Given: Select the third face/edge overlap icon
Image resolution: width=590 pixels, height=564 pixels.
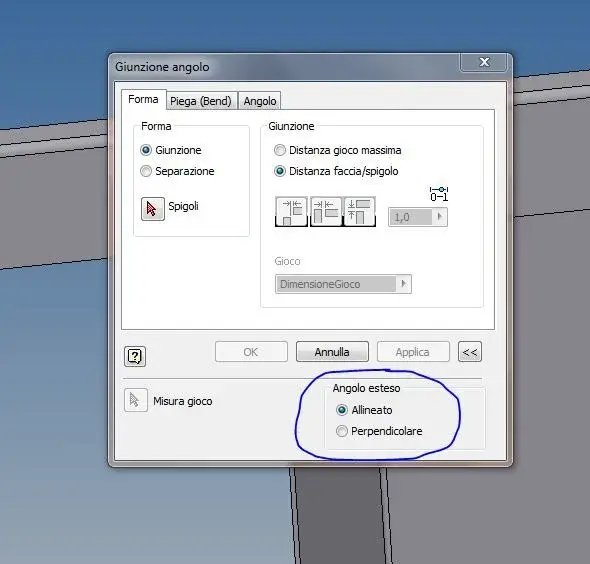Looking at the screenshot, I should (x=359, y=211).
